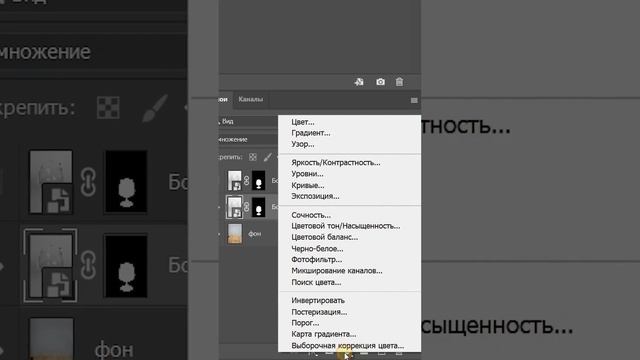Add Кривые... adjustment layer
This screenshot has height=360, width=640.
point(307,185)
